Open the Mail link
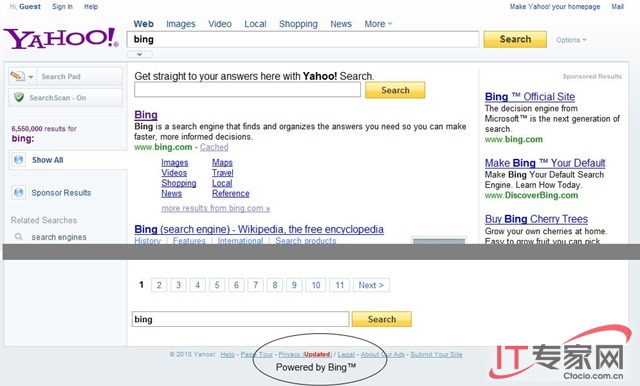 pyautogui.click(x=617, y=7)
